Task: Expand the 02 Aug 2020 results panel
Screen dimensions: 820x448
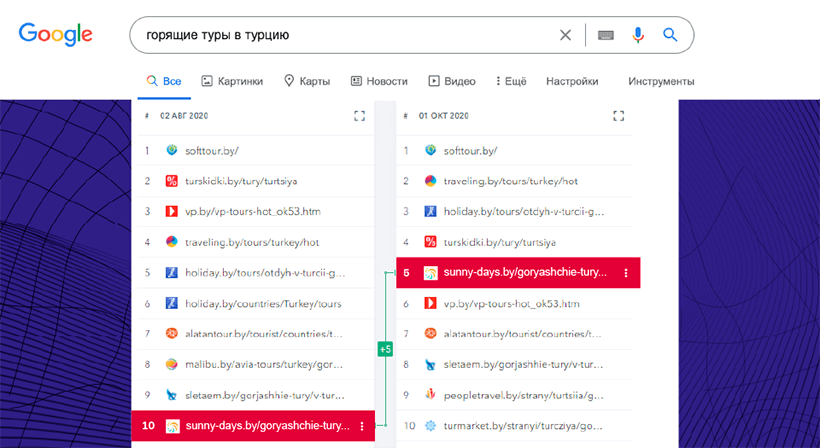Action: [x=359, y=116]
